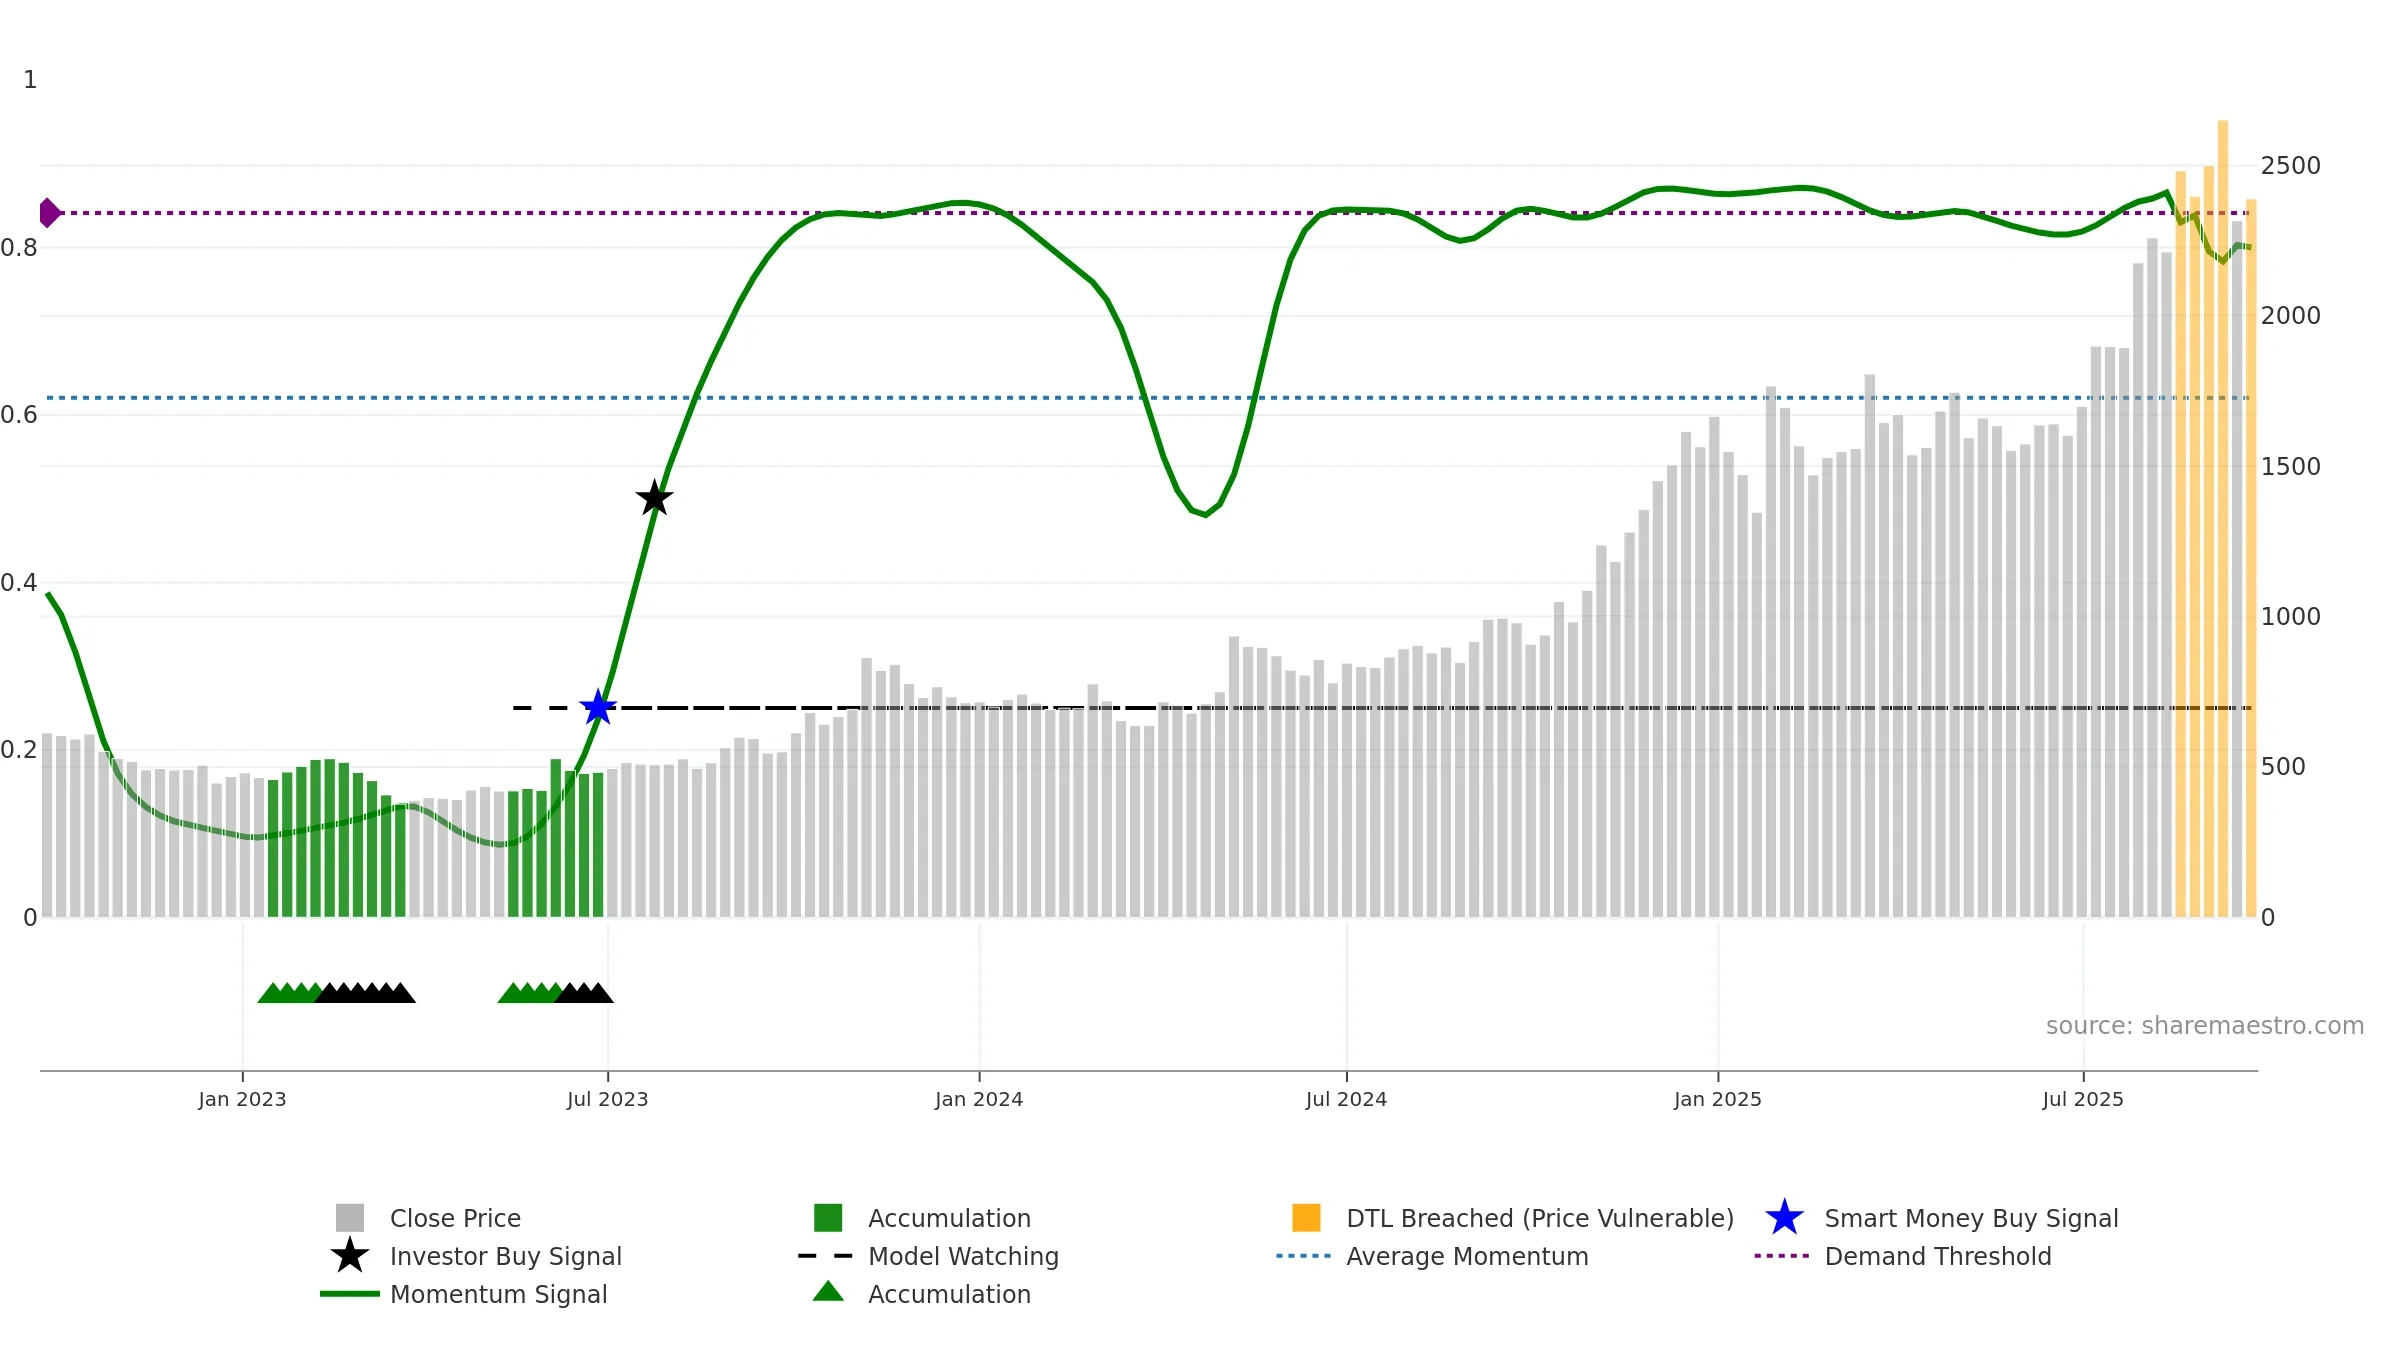This screenshot has width=2400, height=1350.
Task: Click the Jul 2025 axis label
Action: pos(2083,1099)
